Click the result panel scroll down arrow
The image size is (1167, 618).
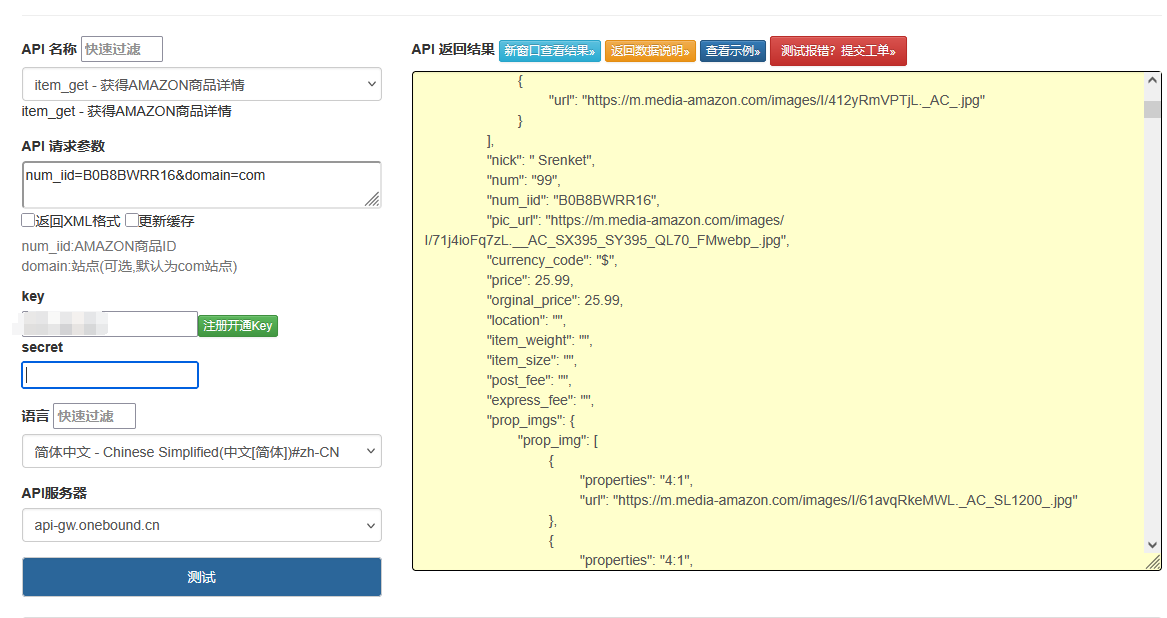click(x=1152, y=545)
